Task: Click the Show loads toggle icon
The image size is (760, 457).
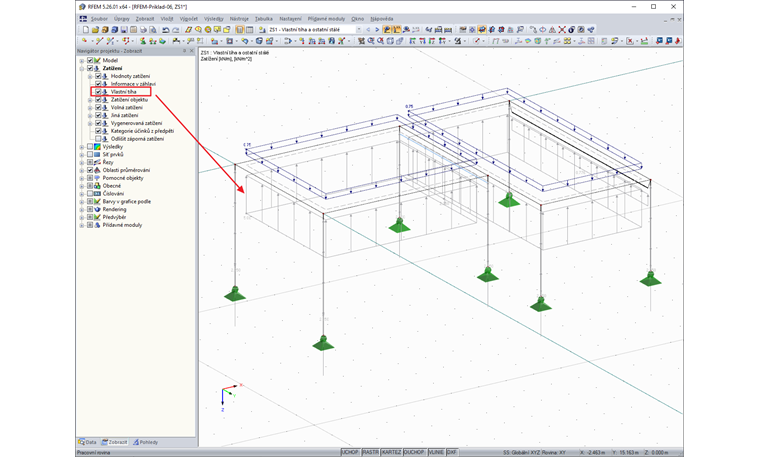Action: [387, 30]
